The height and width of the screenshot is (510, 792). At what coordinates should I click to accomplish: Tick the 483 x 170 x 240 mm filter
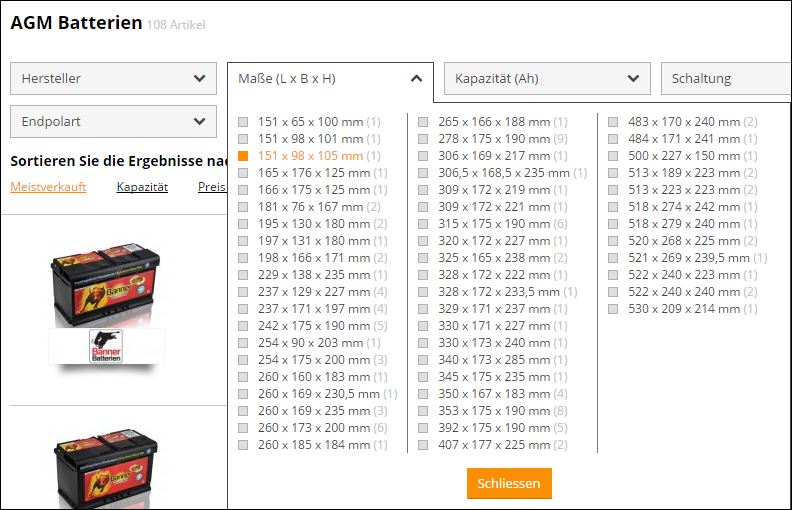(613, 122)
